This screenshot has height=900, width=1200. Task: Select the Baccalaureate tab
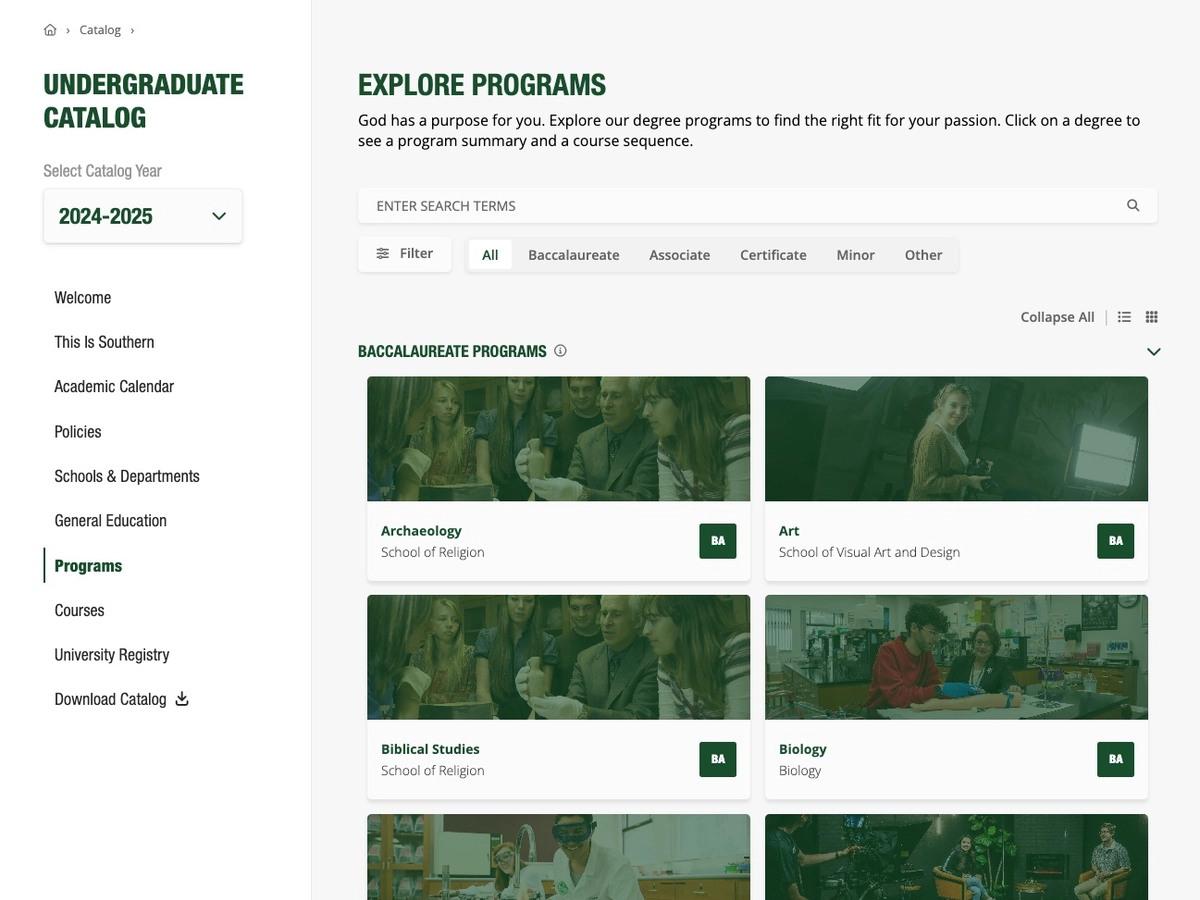(x=574, y=255)
